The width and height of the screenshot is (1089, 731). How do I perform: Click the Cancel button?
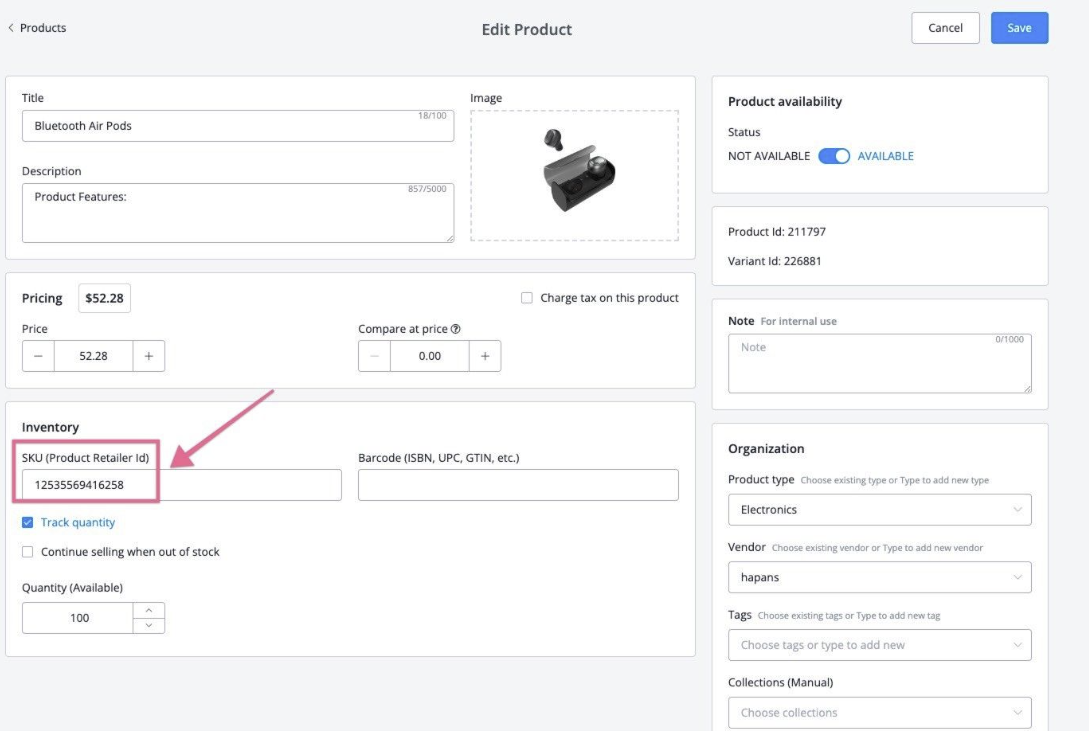click(945, 28)
